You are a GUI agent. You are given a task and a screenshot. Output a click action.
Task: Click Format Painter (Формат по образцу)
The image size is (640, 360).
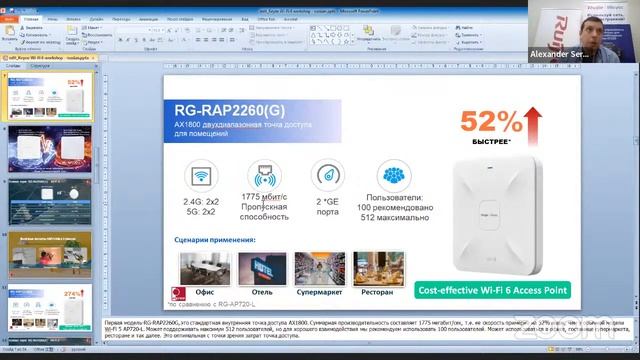pos(40,42)
